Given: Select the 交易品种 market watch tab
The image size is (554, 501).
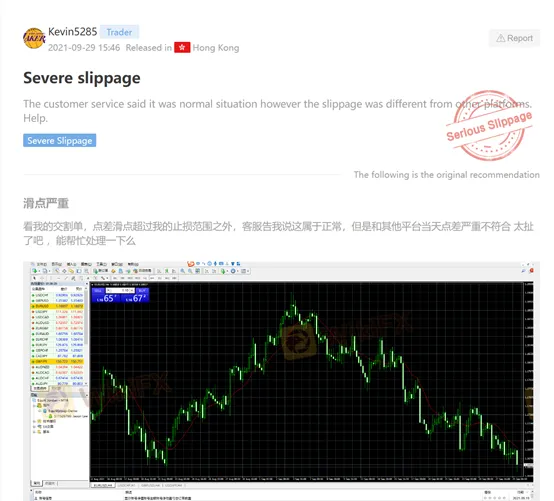Looking at the screenshot, I should coord(40,388).
